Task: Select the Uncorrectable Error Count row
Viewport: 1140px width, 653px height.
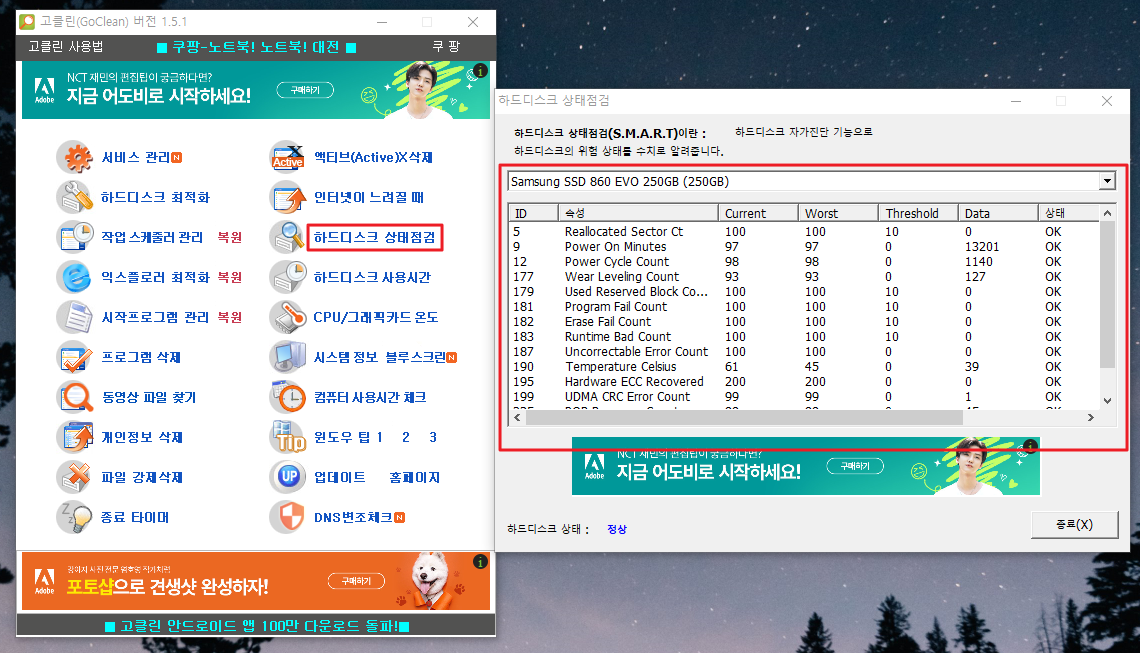Action: click(x=804, y=351)
